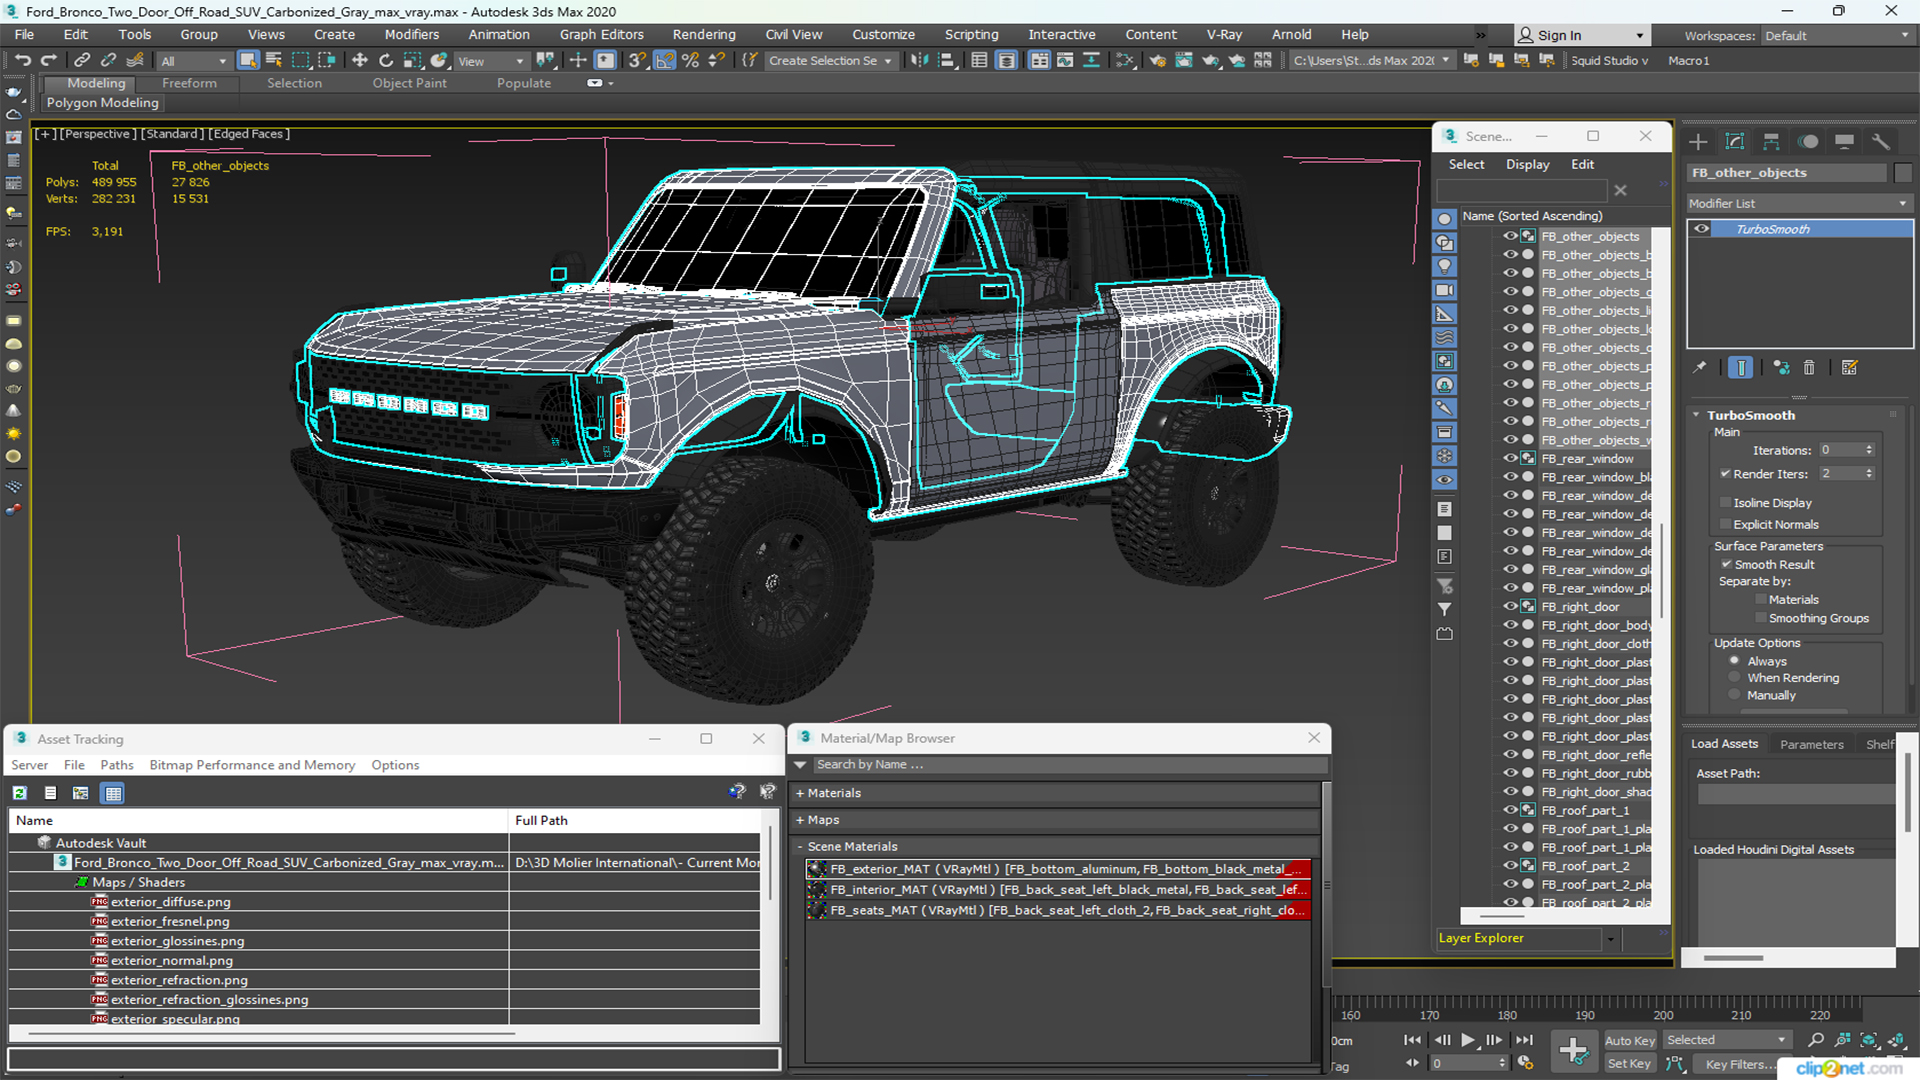Open Bitmap Performance and Memory menu

pyautogui.click(x=252, y=765)
